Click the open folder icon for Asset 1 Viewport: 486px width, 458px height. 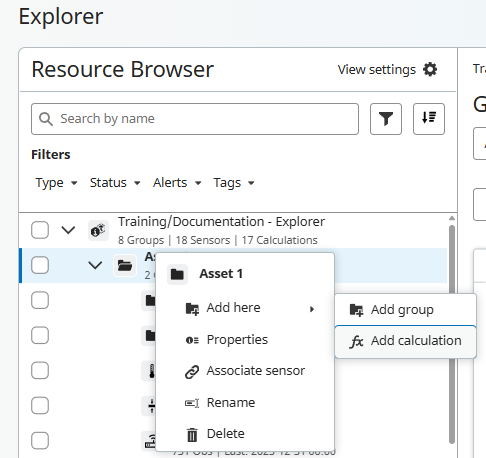[x=125, y=266]
